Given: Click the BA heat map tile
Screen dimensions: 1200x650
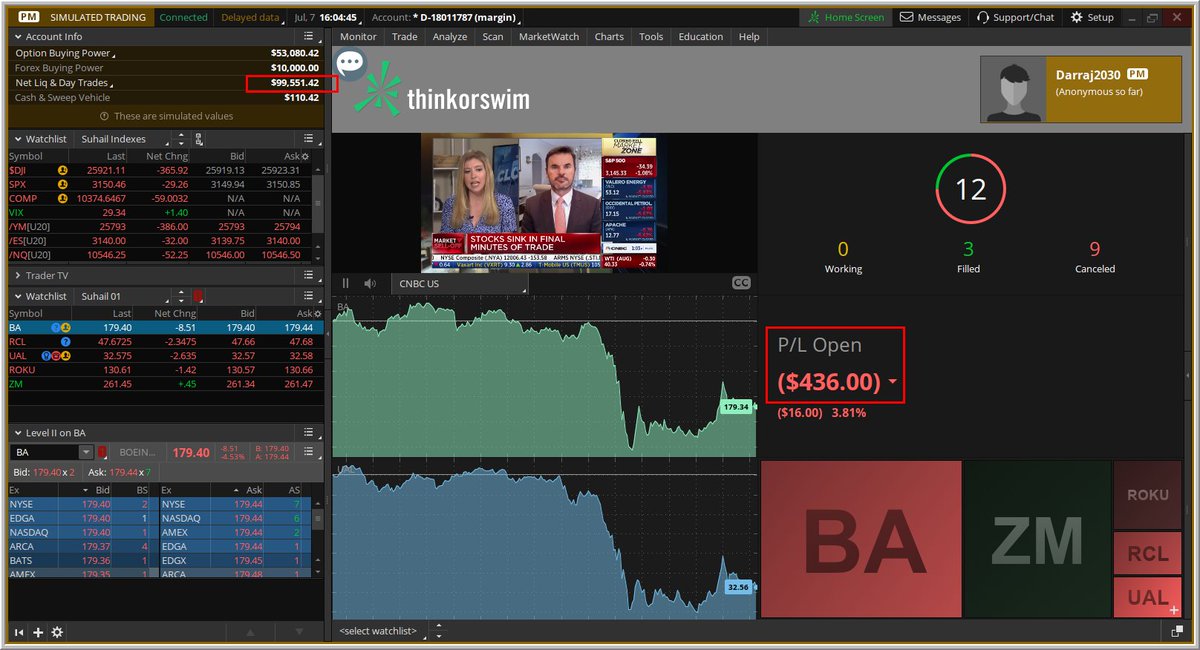Looking at the screenshot, I should [x=861, y=539].
